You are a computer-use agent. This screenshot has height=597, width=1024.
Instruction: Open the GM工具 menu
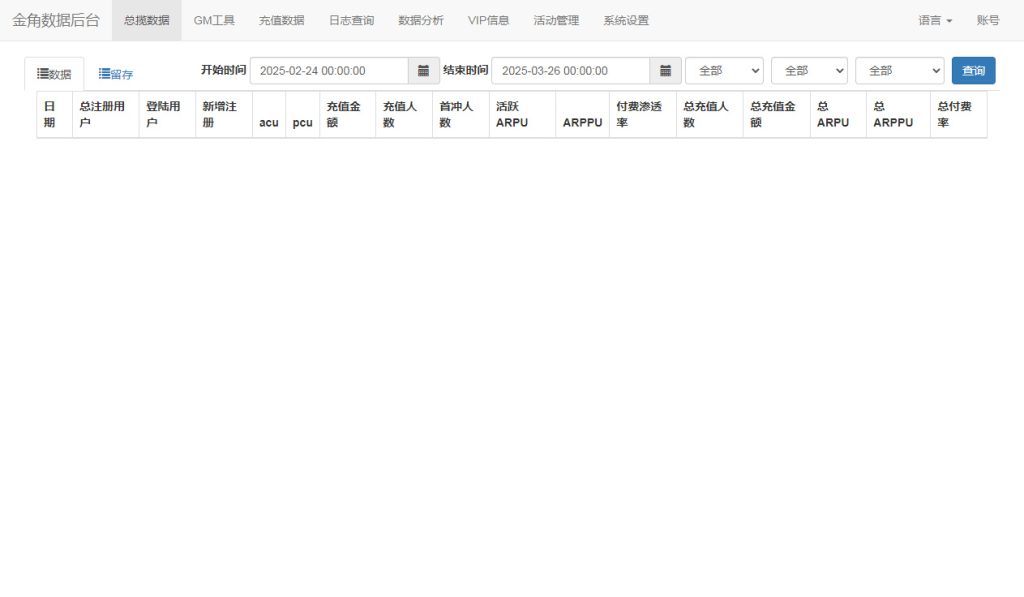pyautogui.click(x=213, y=18)
